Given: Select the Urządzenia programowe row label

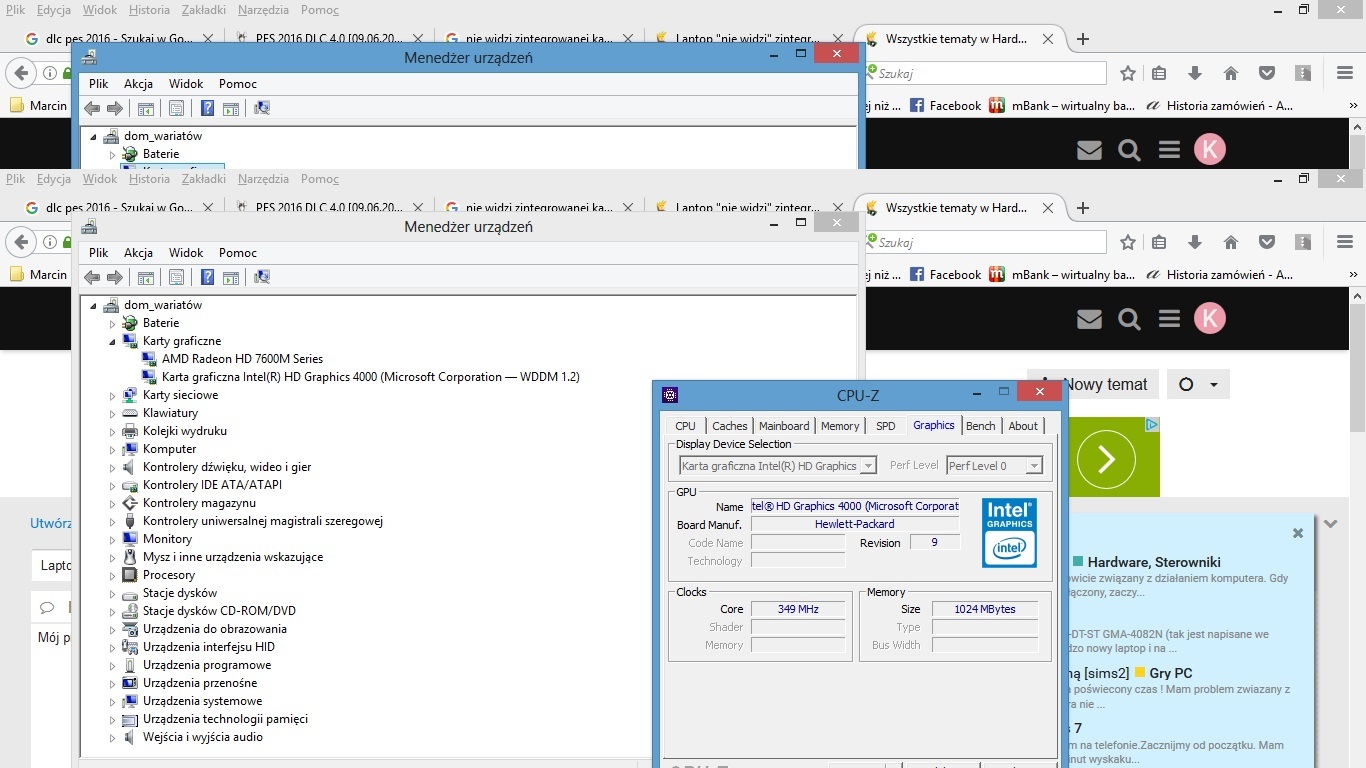Looking at the screenshot, I should 207,665.
